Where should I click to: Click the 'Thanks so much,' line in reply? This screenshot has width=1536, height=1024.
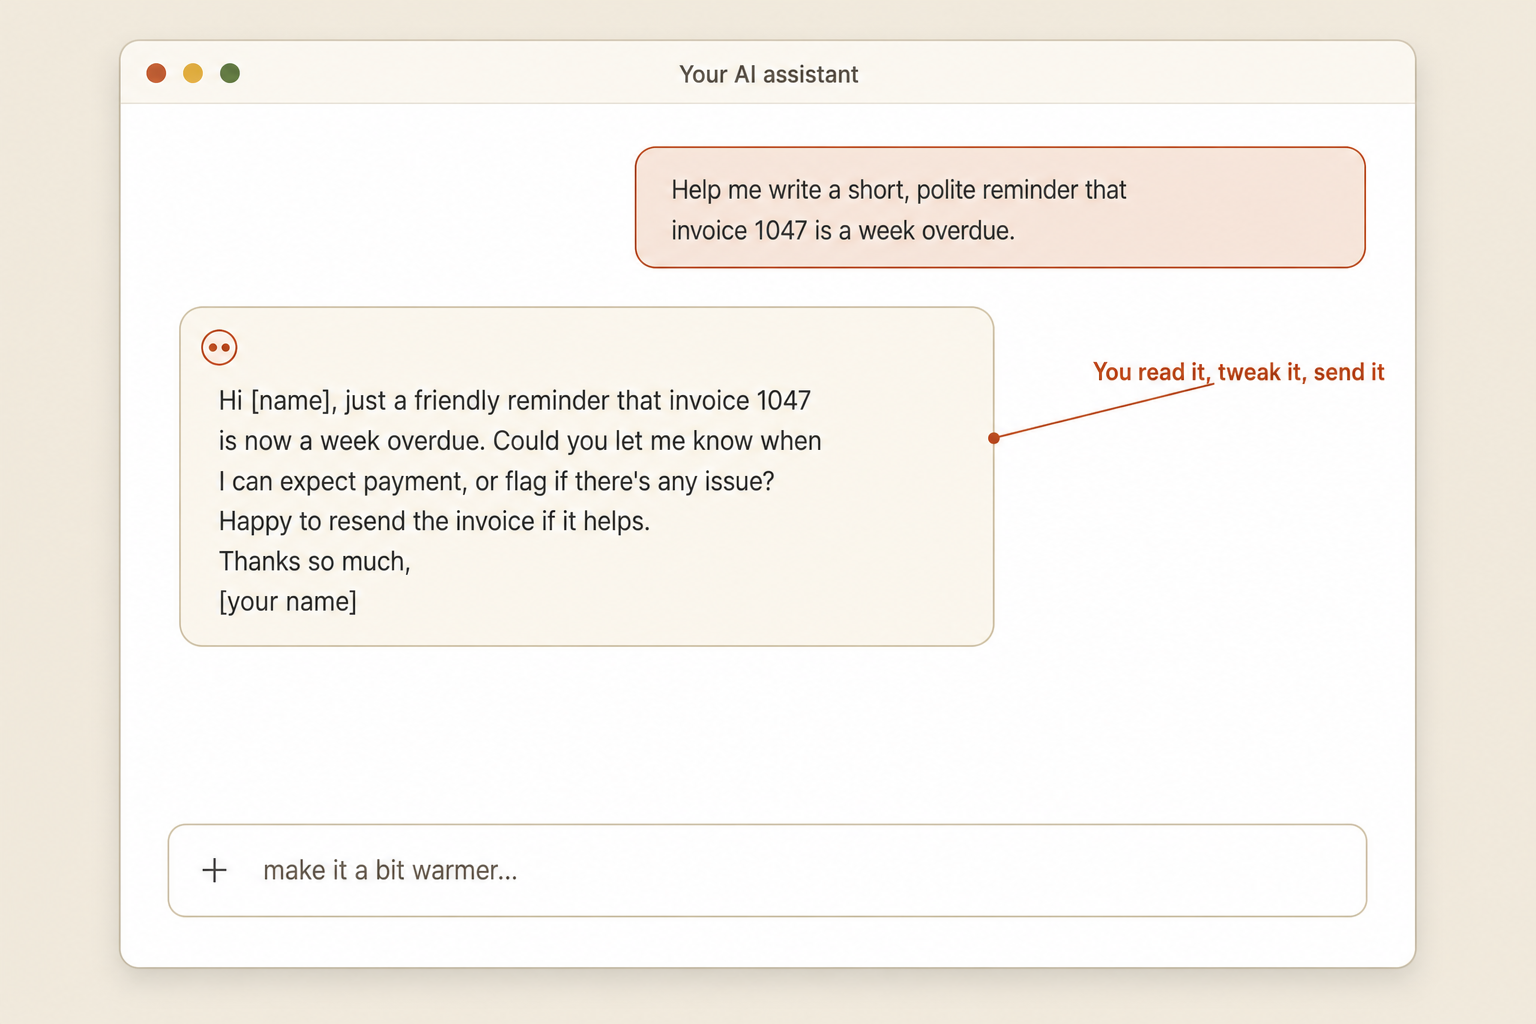[315, 562]
